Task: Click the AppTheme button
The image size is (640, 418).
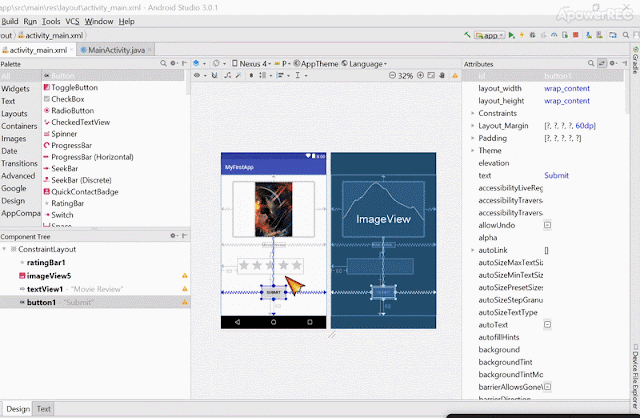Action: coord(316,63)
